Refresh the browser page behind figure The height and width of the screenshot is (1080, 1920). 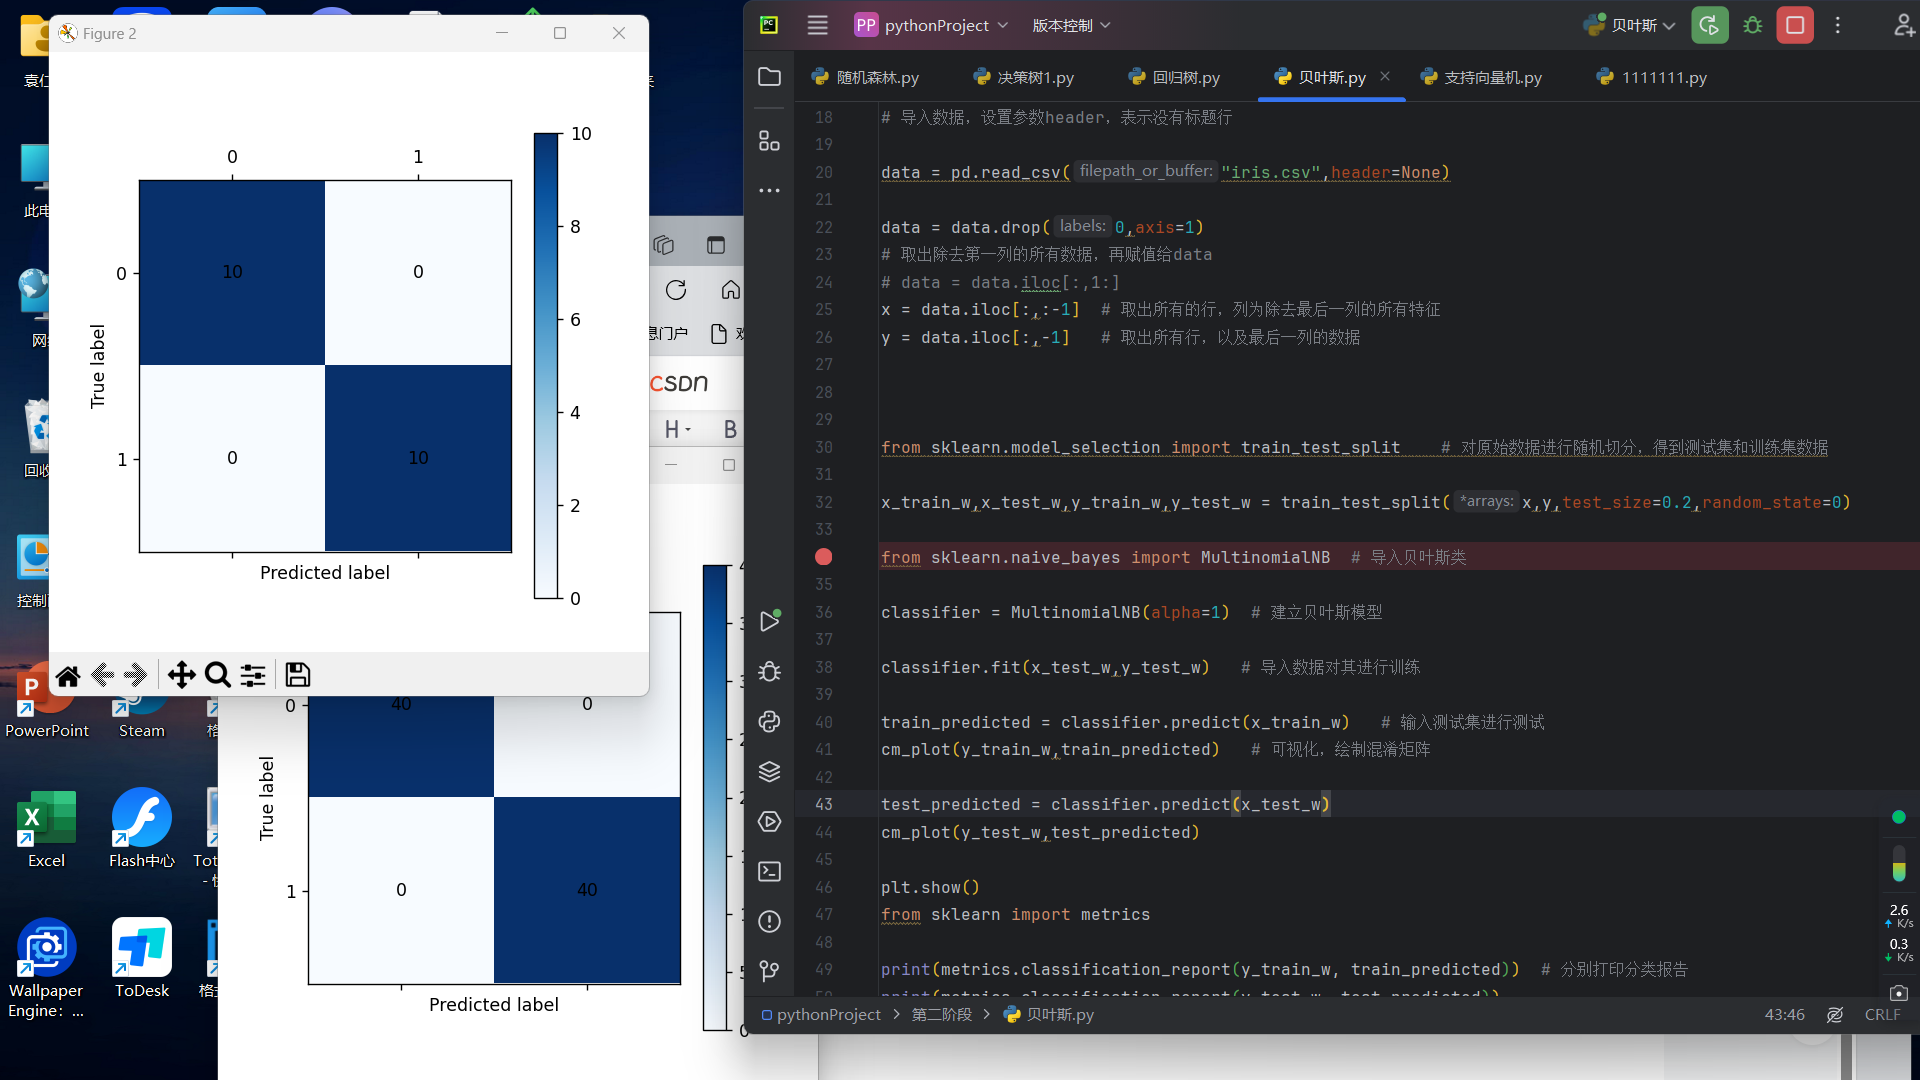676,290
